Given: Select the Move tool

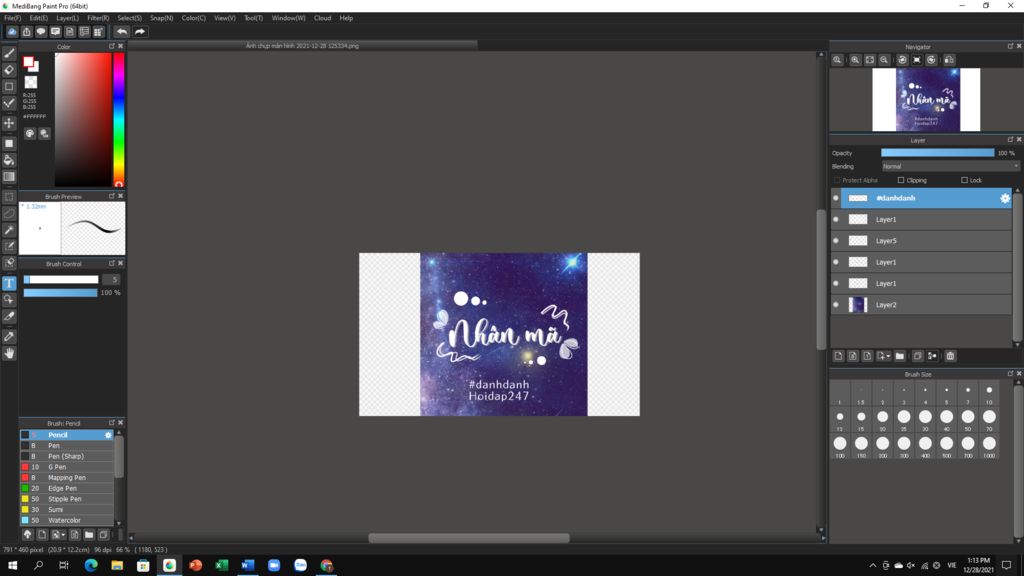Looking at the screenshot, I should pos(9,123).
